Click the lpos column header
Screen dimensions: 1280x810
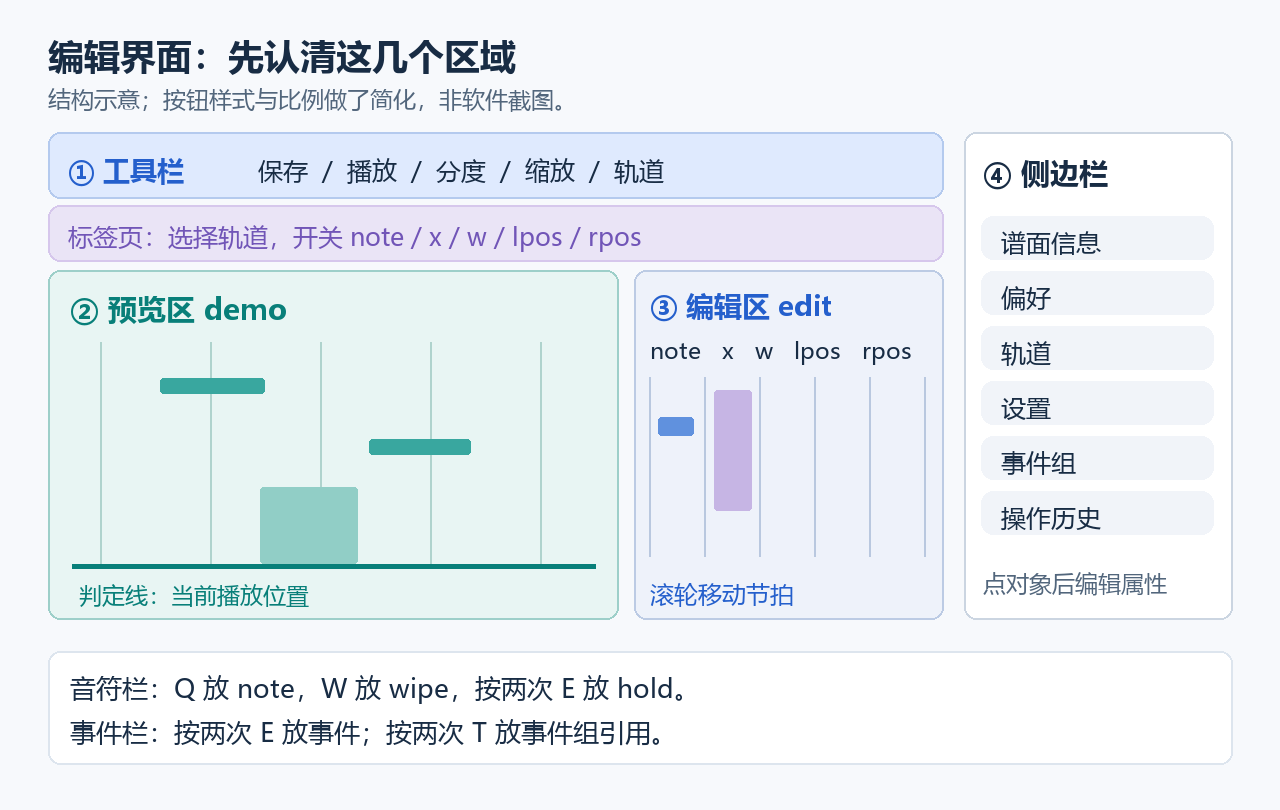[x=818, y=352]
